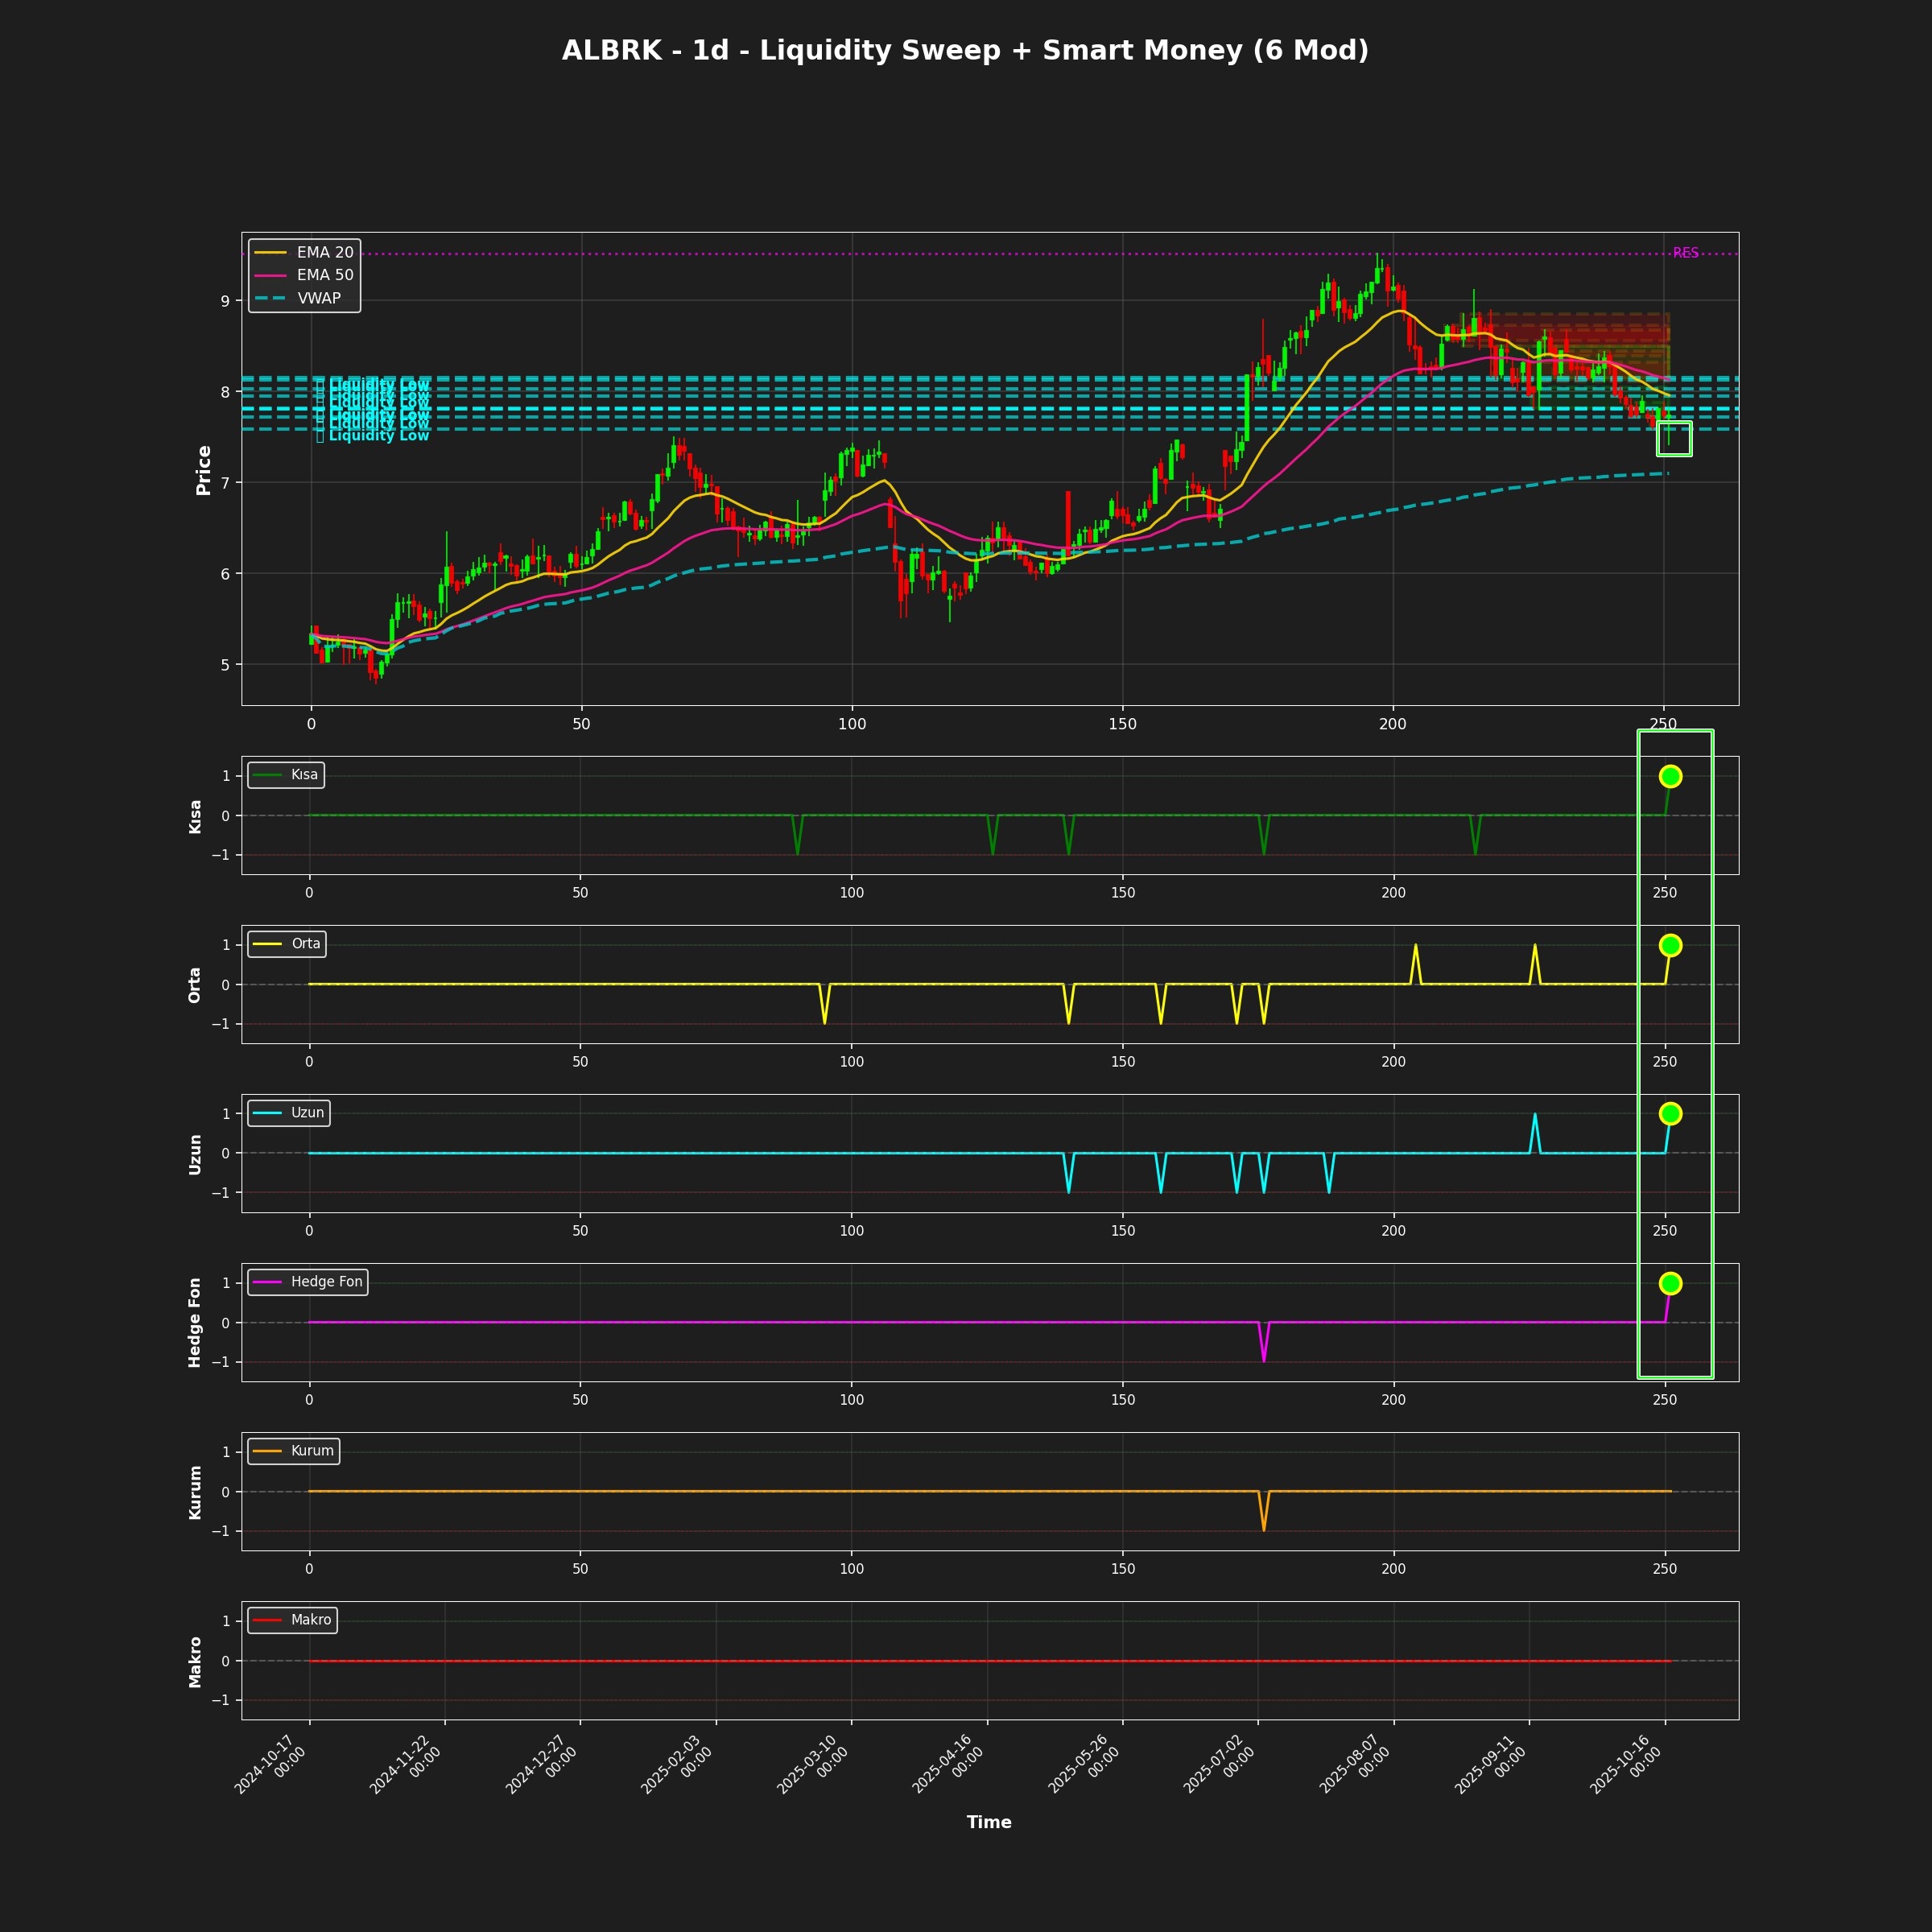This screenshot has width=1932, height=1932.
Task: Click the Uzun legend label
Action: (x=307, y=1113)
